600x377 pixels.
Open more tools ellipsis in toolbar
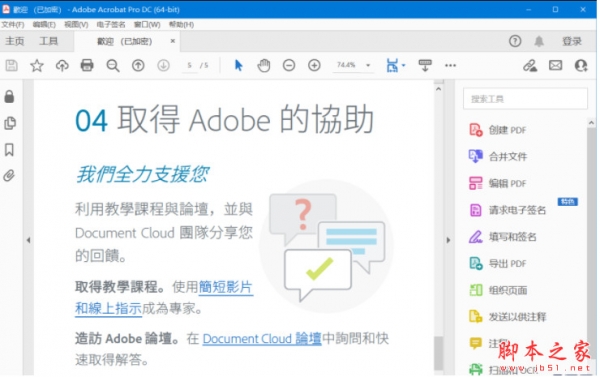(x=450, y=65)
